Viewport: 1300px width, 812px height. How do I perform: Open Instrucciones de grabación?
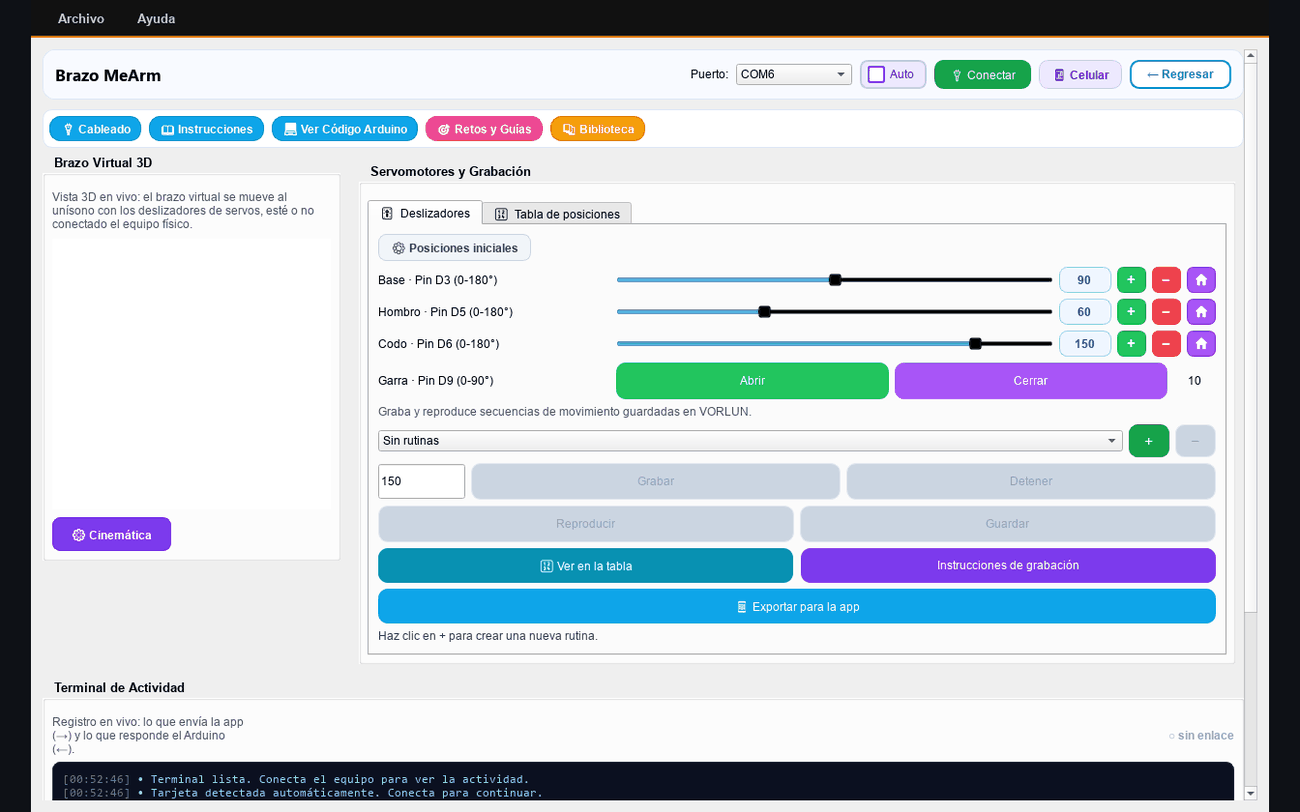point(1008,566)
